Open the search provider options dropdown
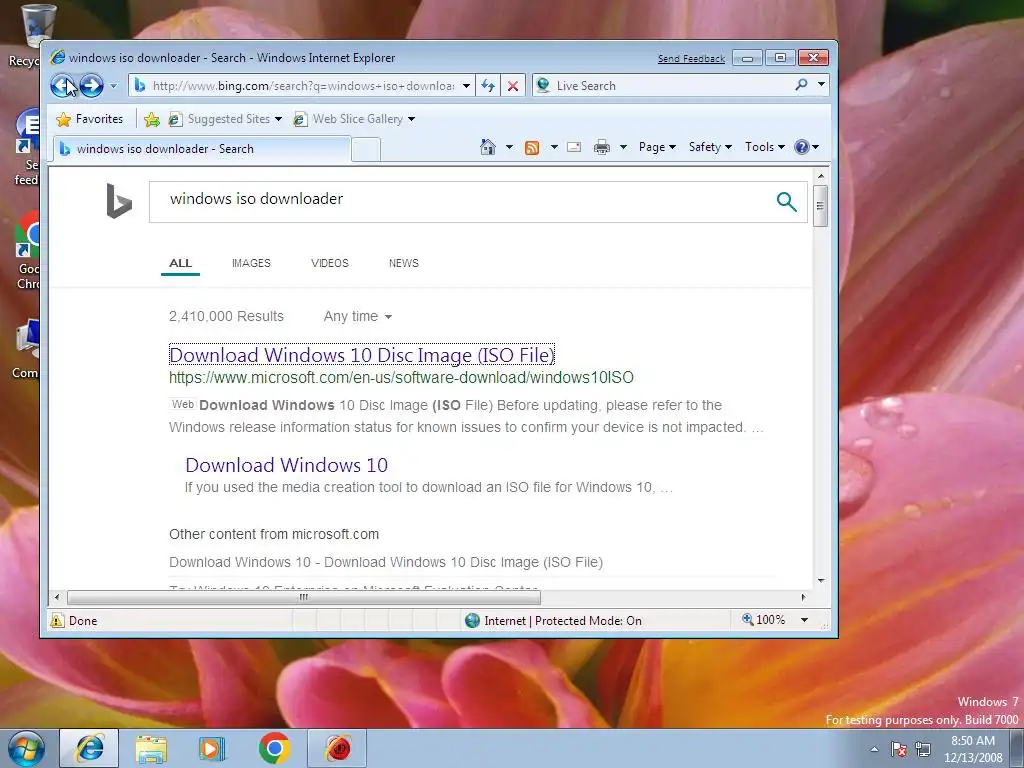The image size is (1024, 768). click(822, 85)
